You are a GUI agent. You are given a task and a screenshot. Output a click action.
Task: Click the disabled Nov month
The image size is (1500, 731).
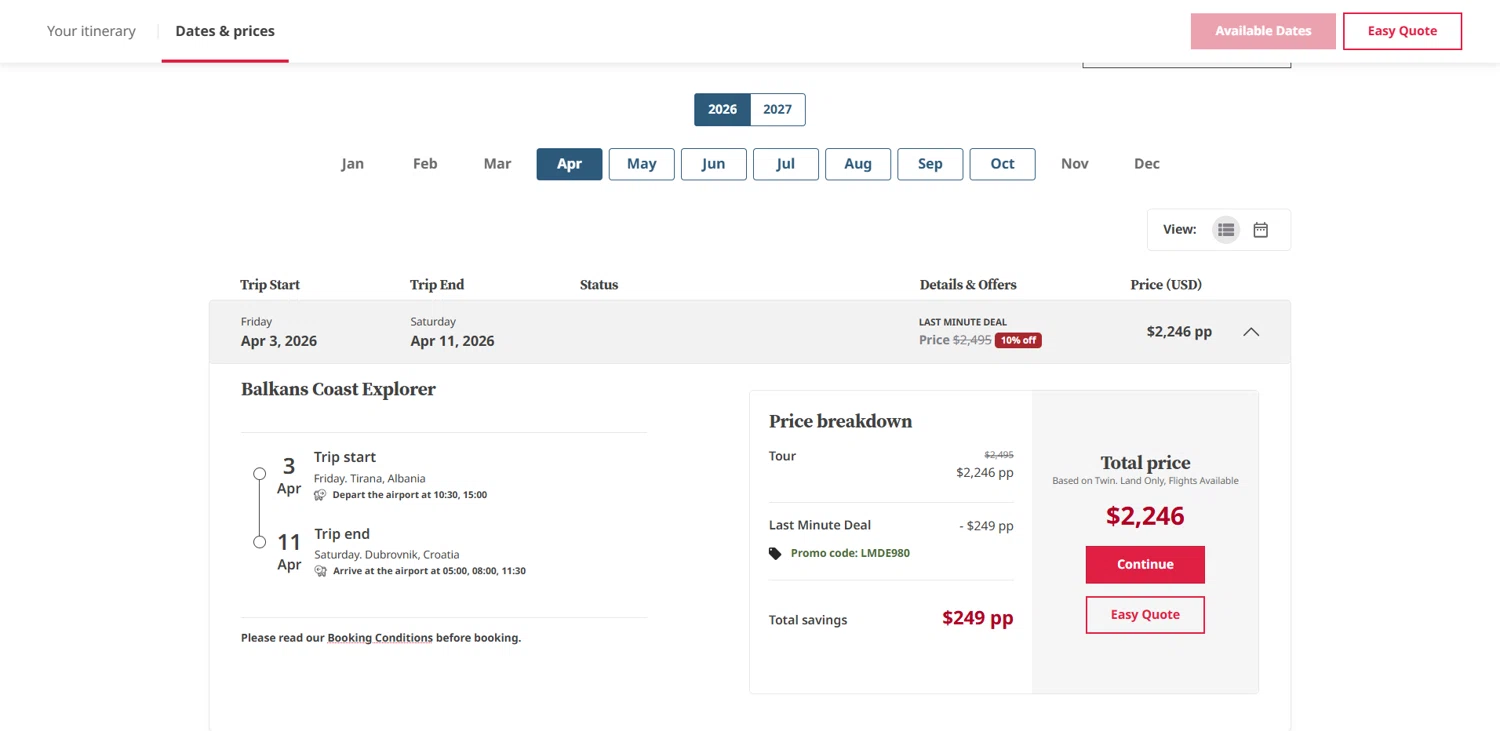point(1075,164)
